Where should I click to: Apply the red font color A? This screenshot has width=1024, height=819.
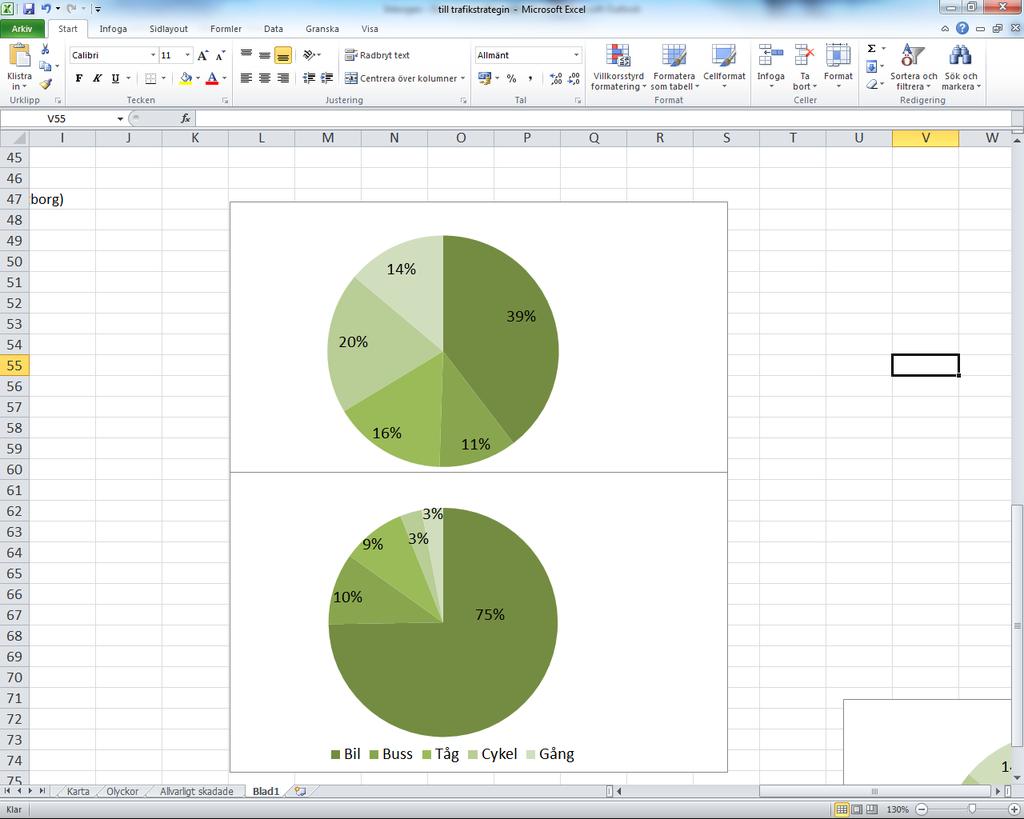pos(212,78)
